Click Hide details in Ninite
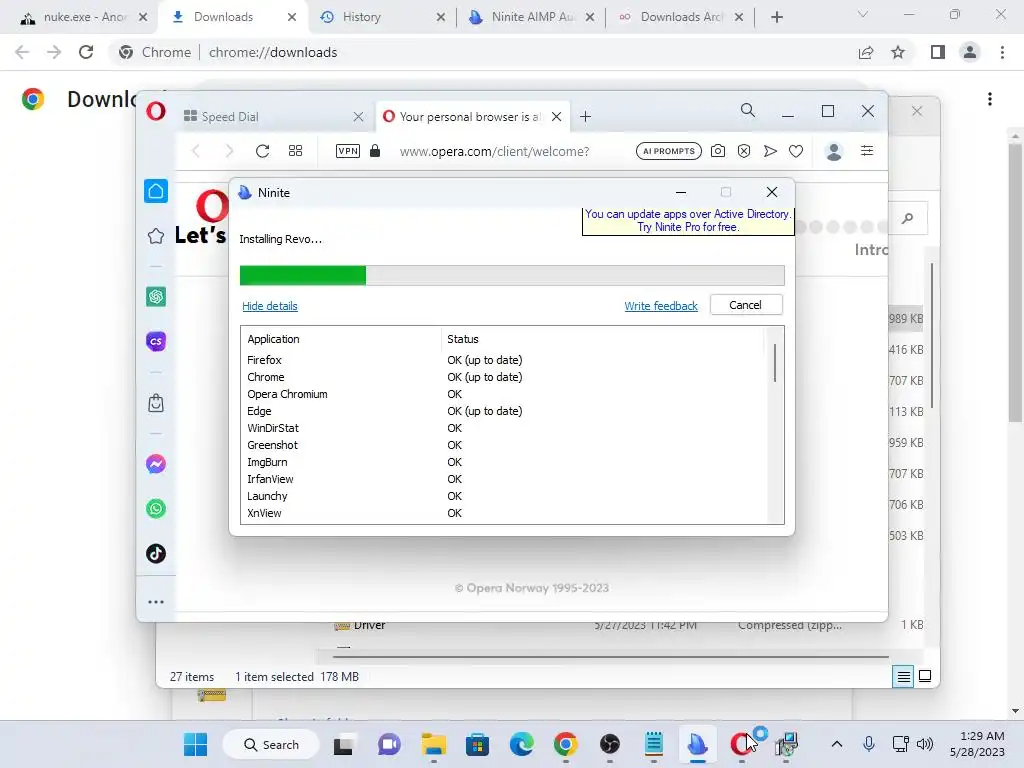The width and height of the screenshot is (1024, 768). pos(270,306)
